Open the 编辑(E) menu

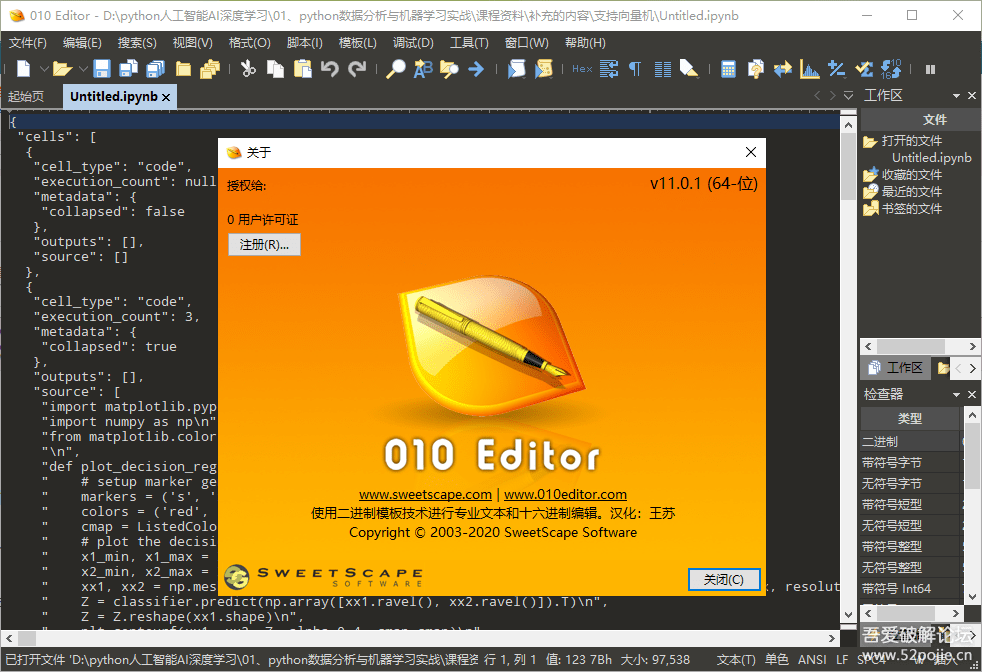pos(82,43)
